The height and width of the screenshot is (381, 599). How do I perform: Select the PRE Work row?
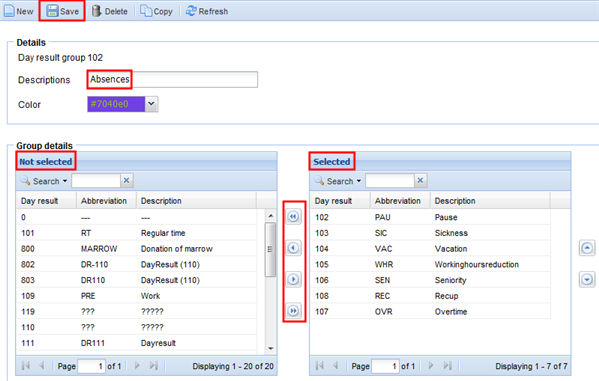[x=136, y=295]
